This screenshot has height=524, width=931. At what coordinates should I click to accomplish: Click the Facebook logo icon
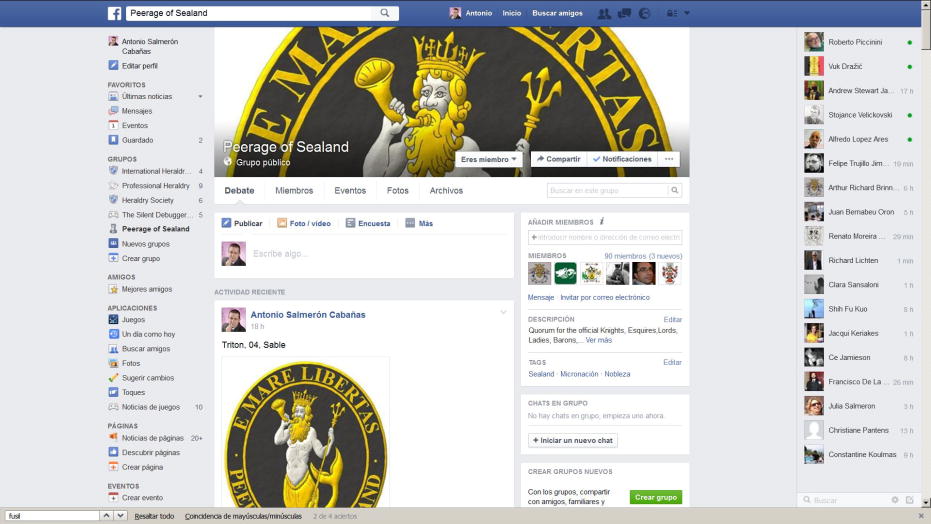[115, 13]
